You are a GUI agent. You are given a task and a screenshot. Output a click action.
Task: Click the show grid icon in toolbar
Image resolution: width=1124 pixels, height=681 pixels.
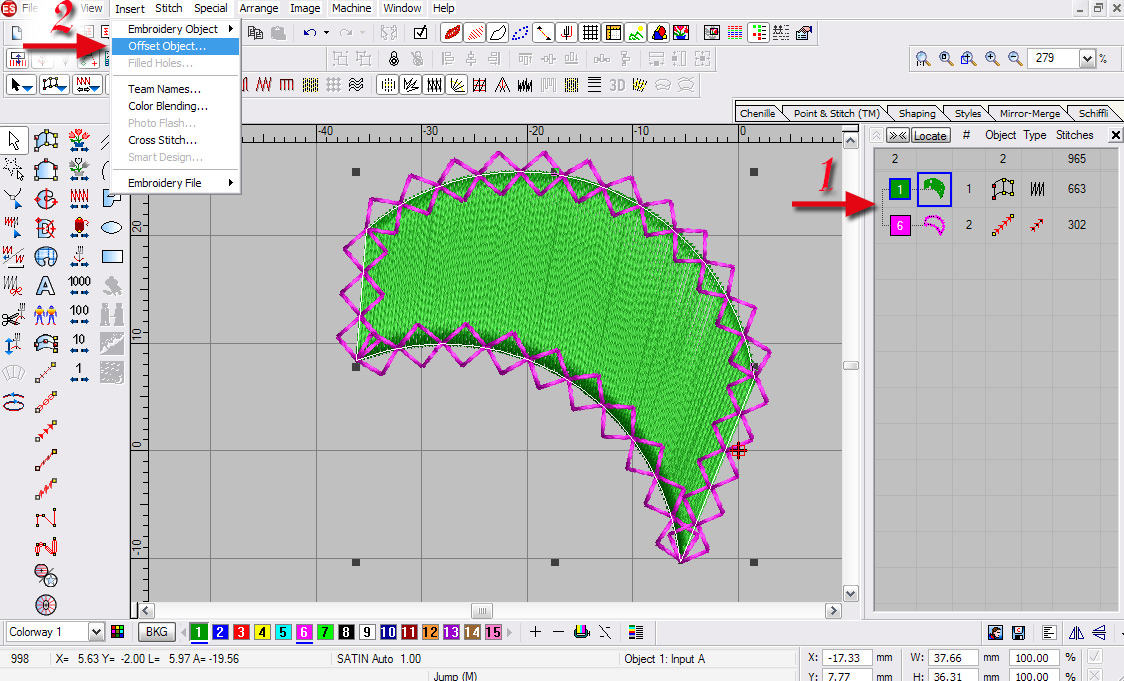pos(591,33)
